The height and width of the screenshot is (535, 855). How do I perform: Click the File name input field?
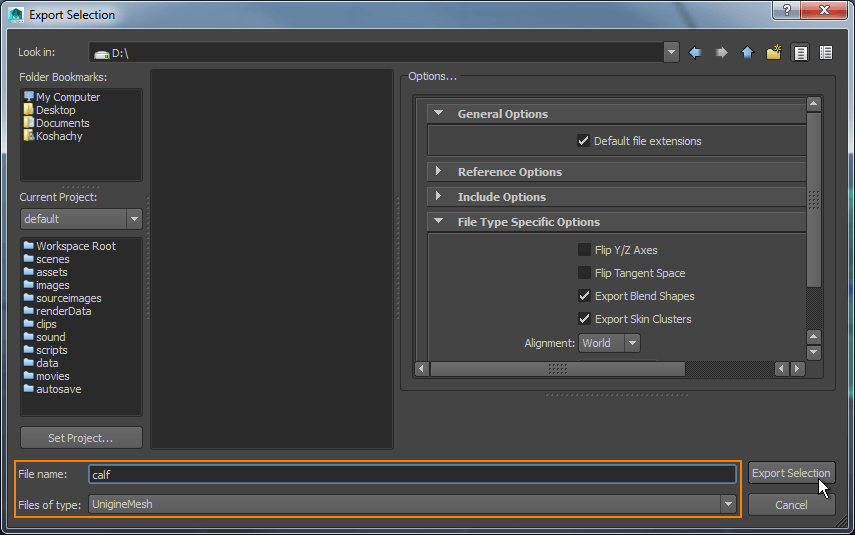tap(412, 475)
